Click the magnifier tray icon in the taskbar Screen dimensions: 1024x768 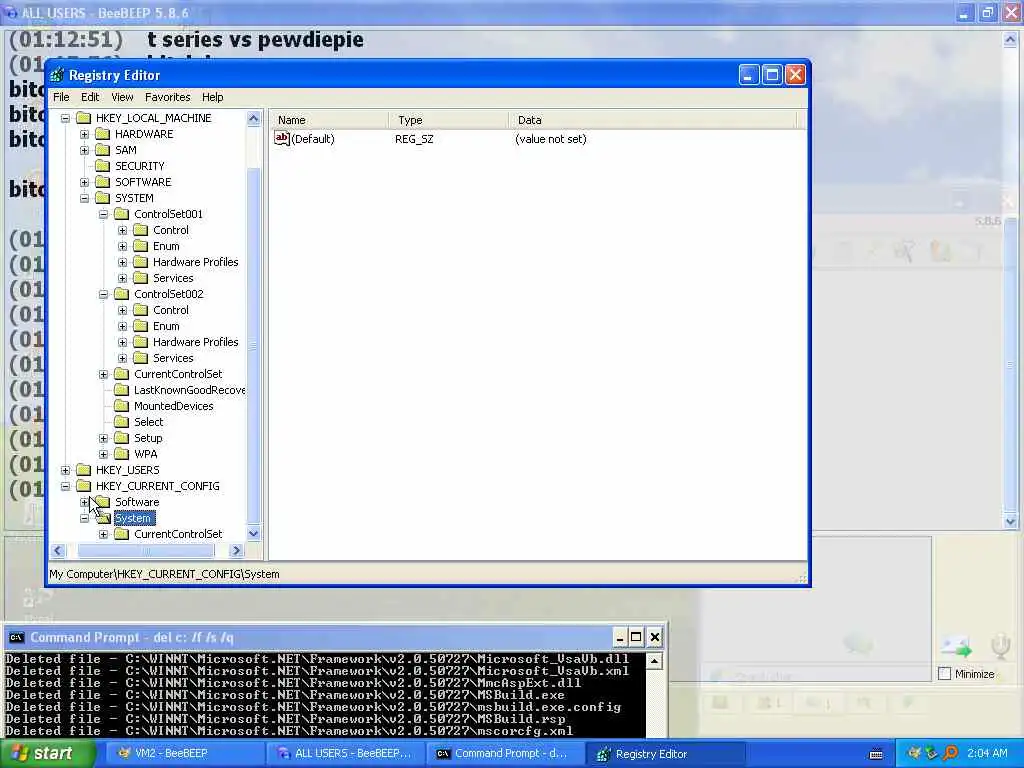tap(950, 753)
